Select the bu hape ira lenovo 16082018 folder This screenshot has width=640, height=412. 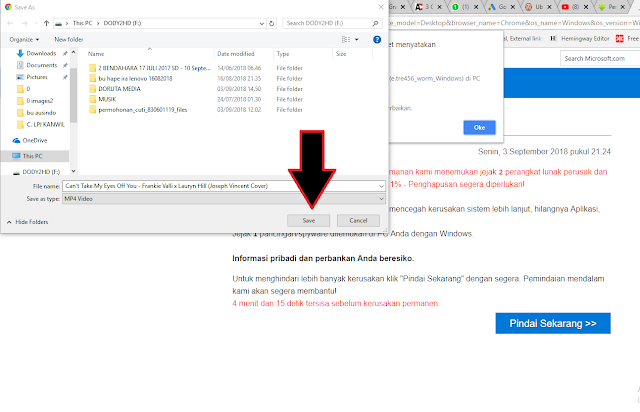point(131,78)
